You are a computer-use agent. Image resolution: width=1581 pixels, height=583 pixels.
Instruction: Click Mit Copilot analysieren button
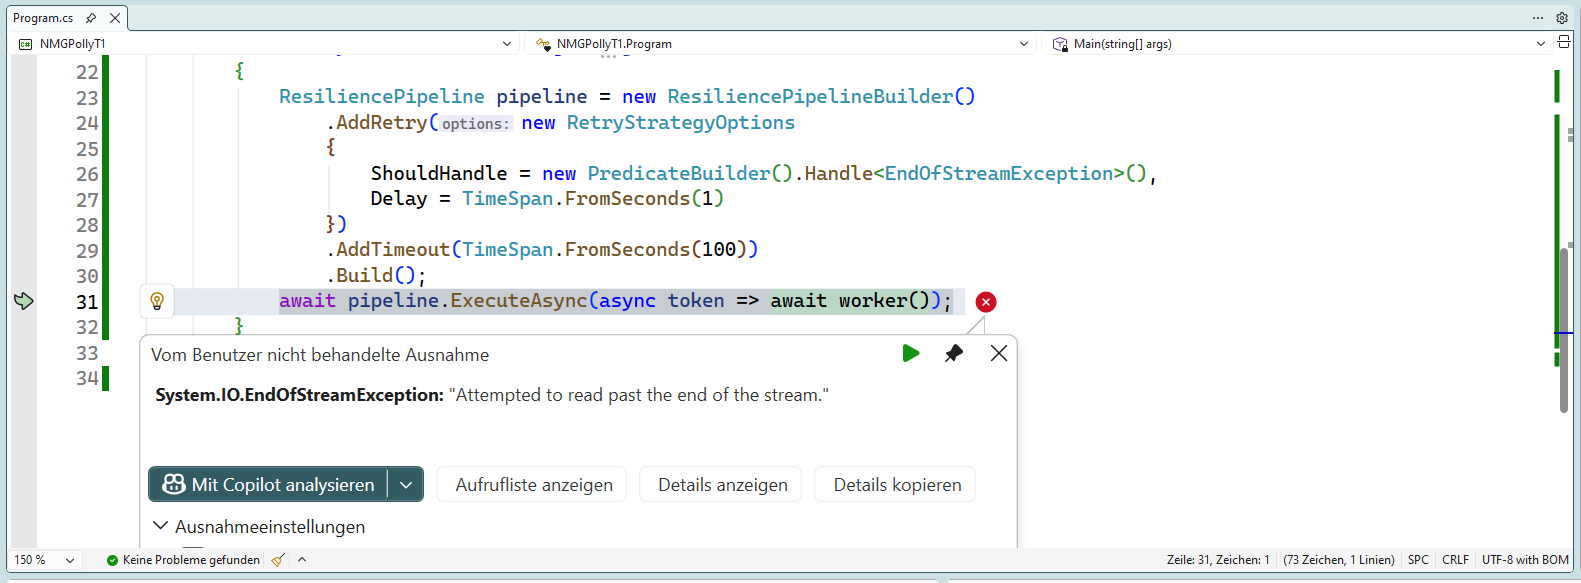click(268, 484)
